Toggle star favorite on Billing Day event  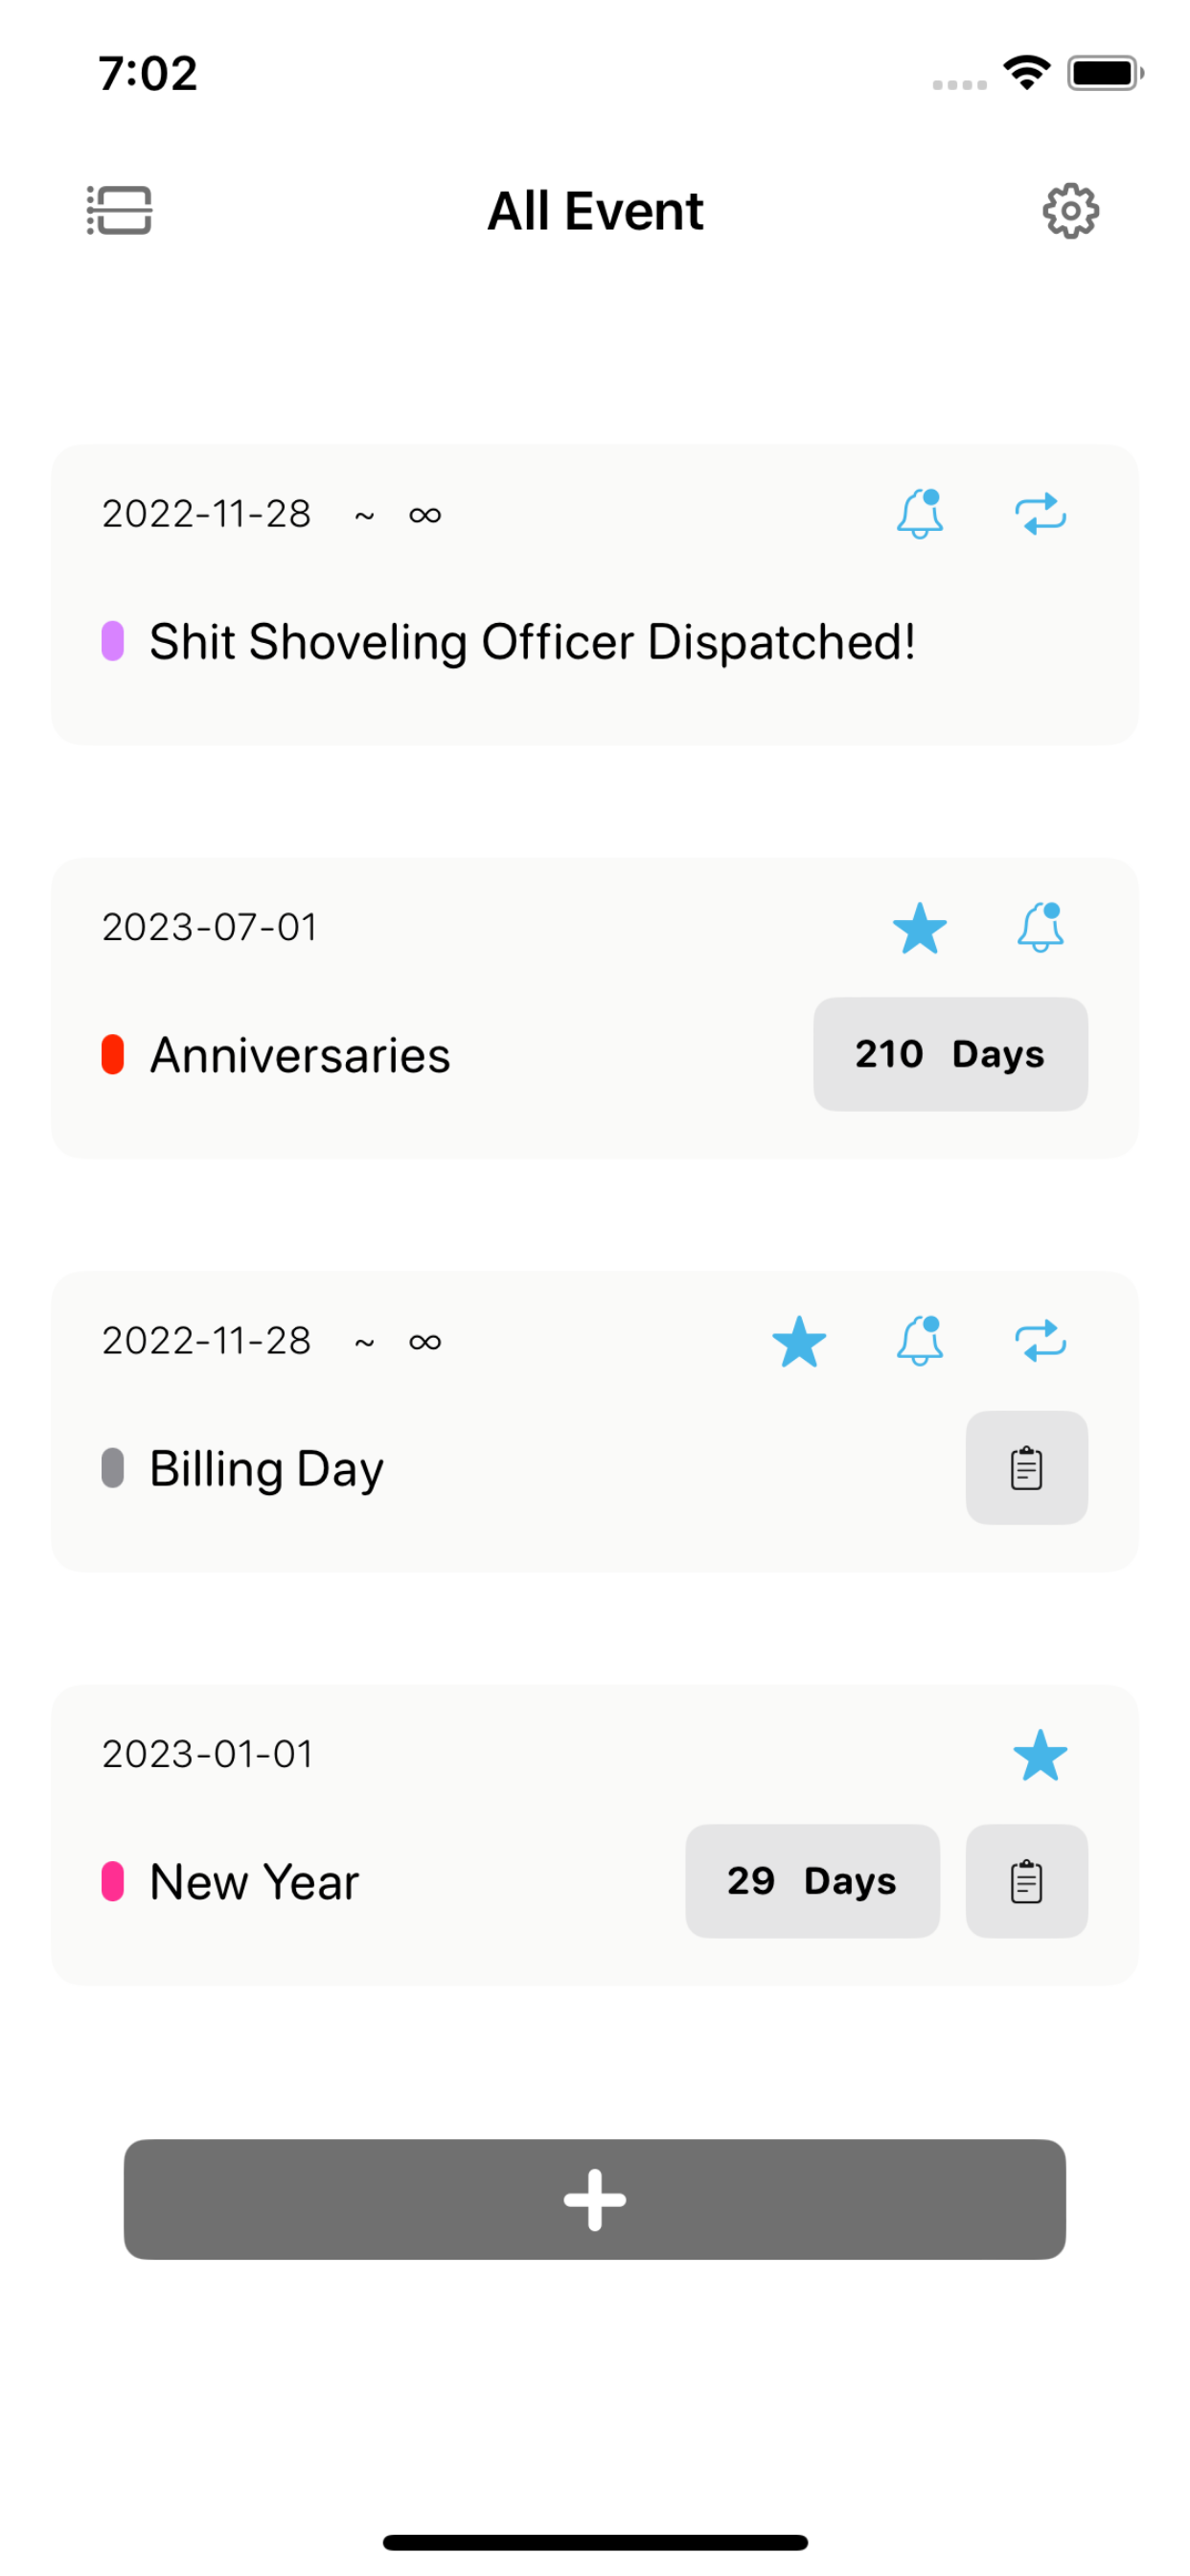pos(799,1341)
